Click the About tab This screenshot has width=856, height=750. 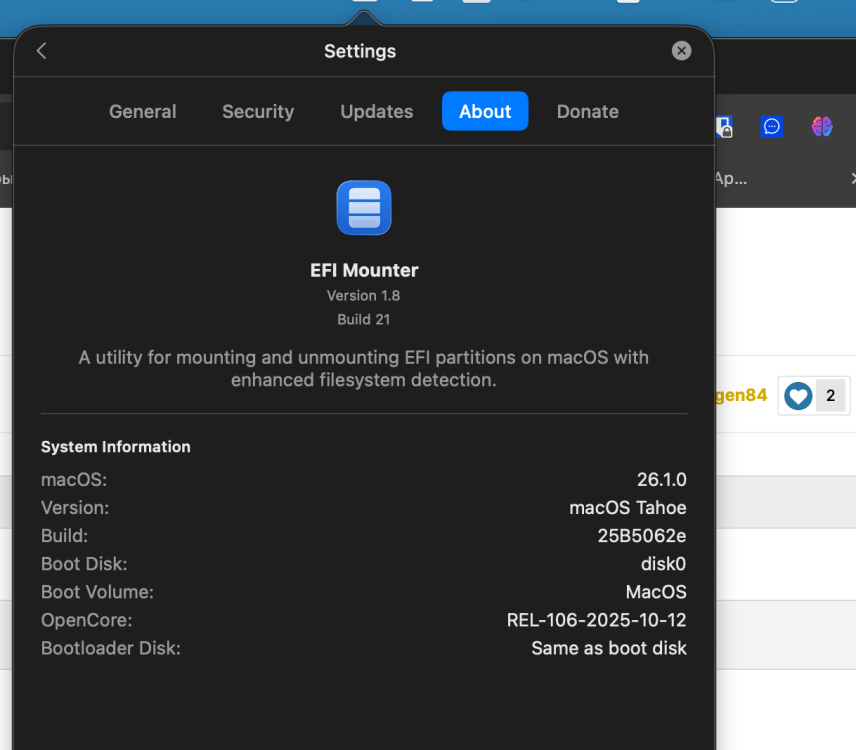485,111
